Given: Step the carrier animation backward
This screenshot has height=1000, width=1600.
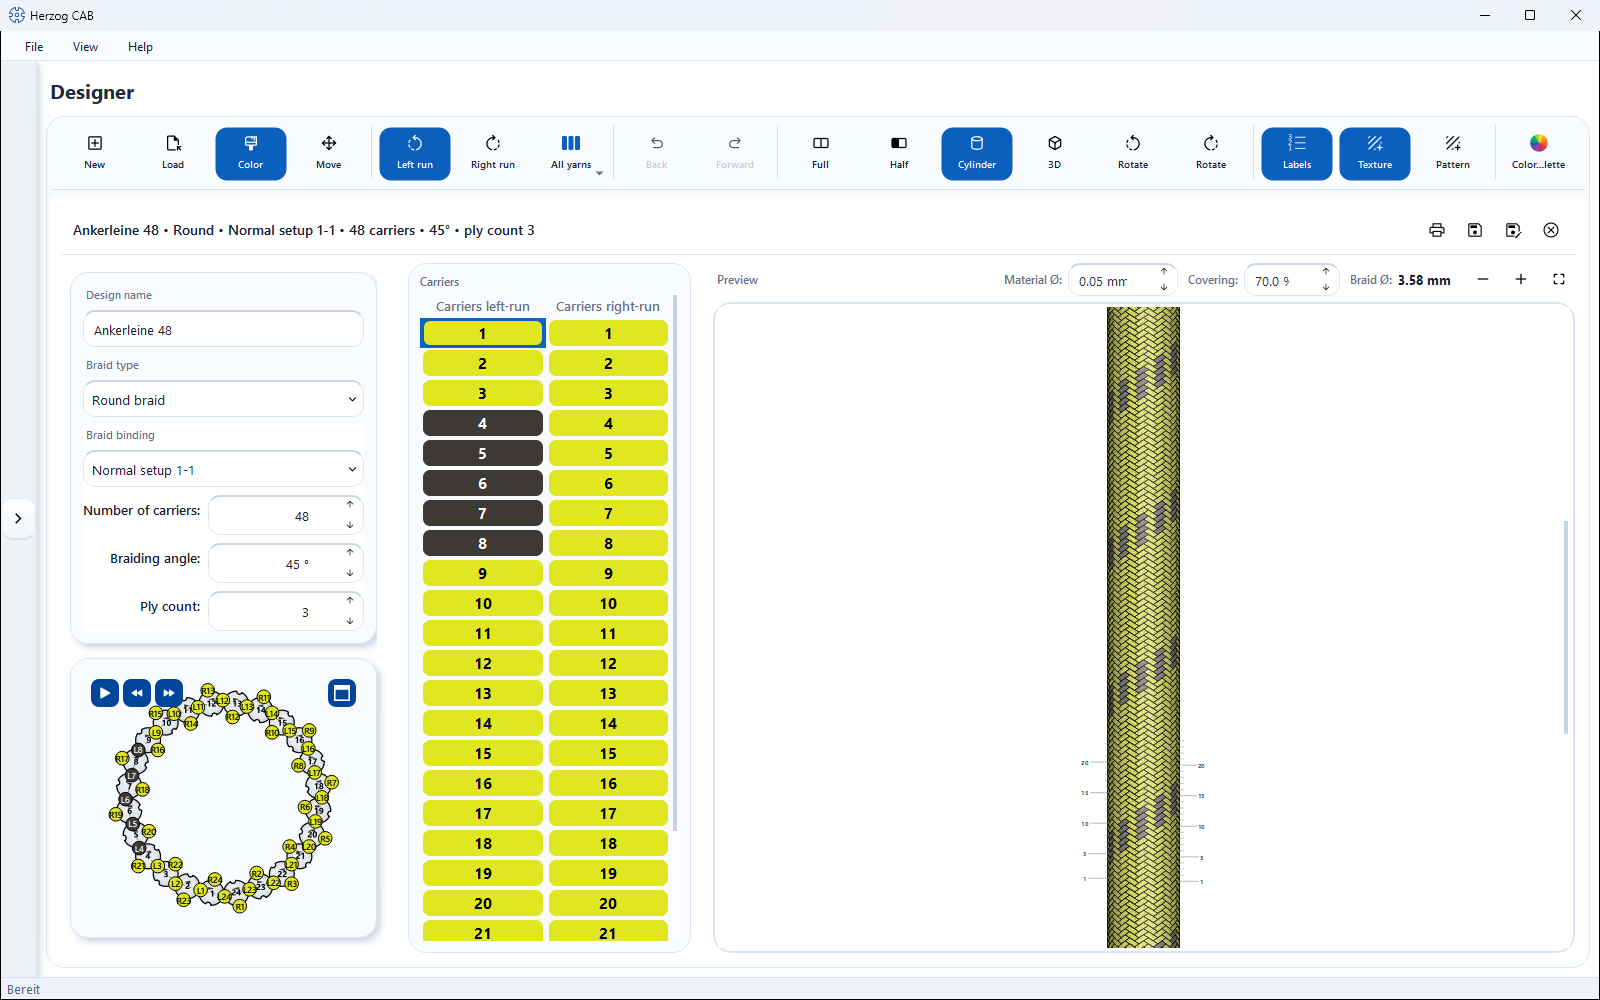Looking at the screenshot, I should pos(137,693).
